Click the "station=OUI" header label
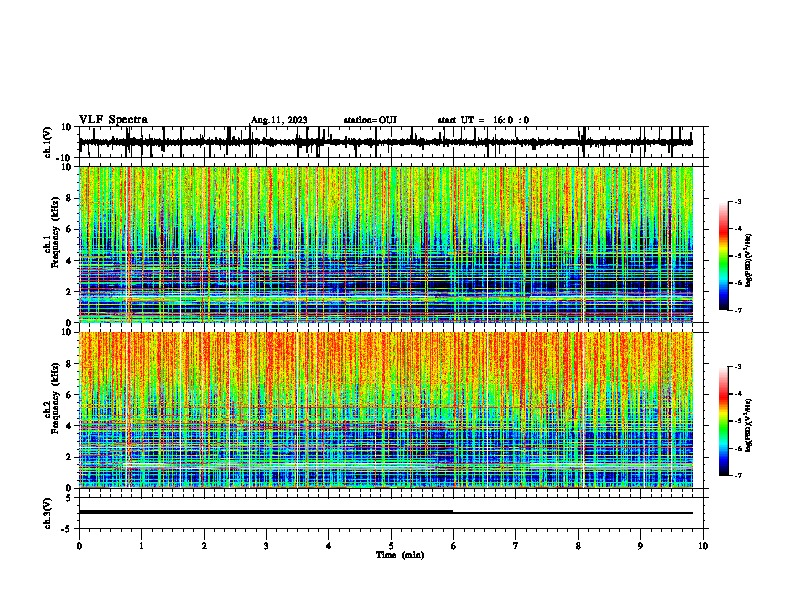The height and width of the screenshot is (612, 792). 370,120
